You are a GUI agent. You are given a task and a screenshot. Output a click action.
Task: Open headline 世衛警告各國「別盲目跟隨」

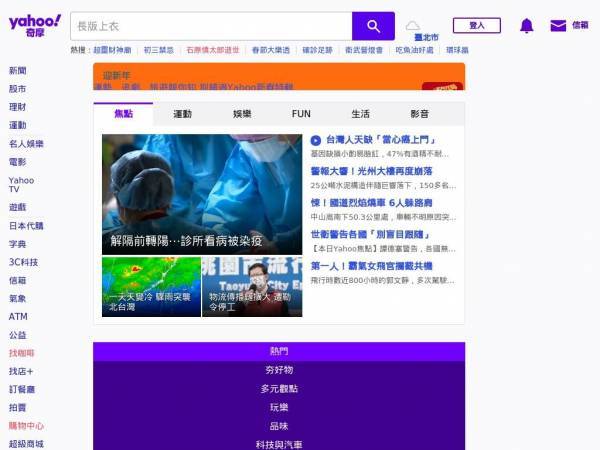pyautogui.click(x=371, y=234)
